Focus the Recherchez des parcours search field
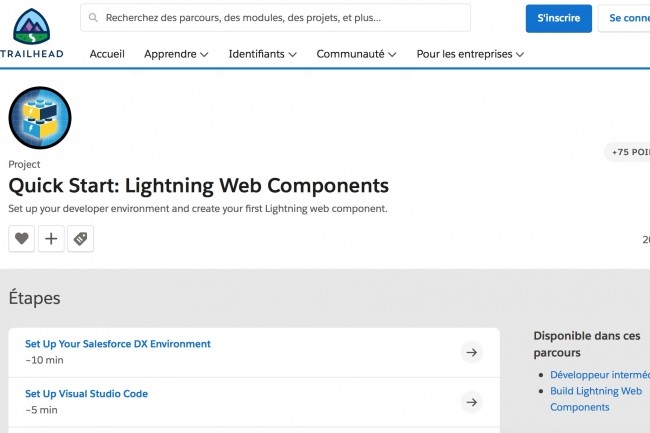 pyautogui.click(x=275, y=17)
